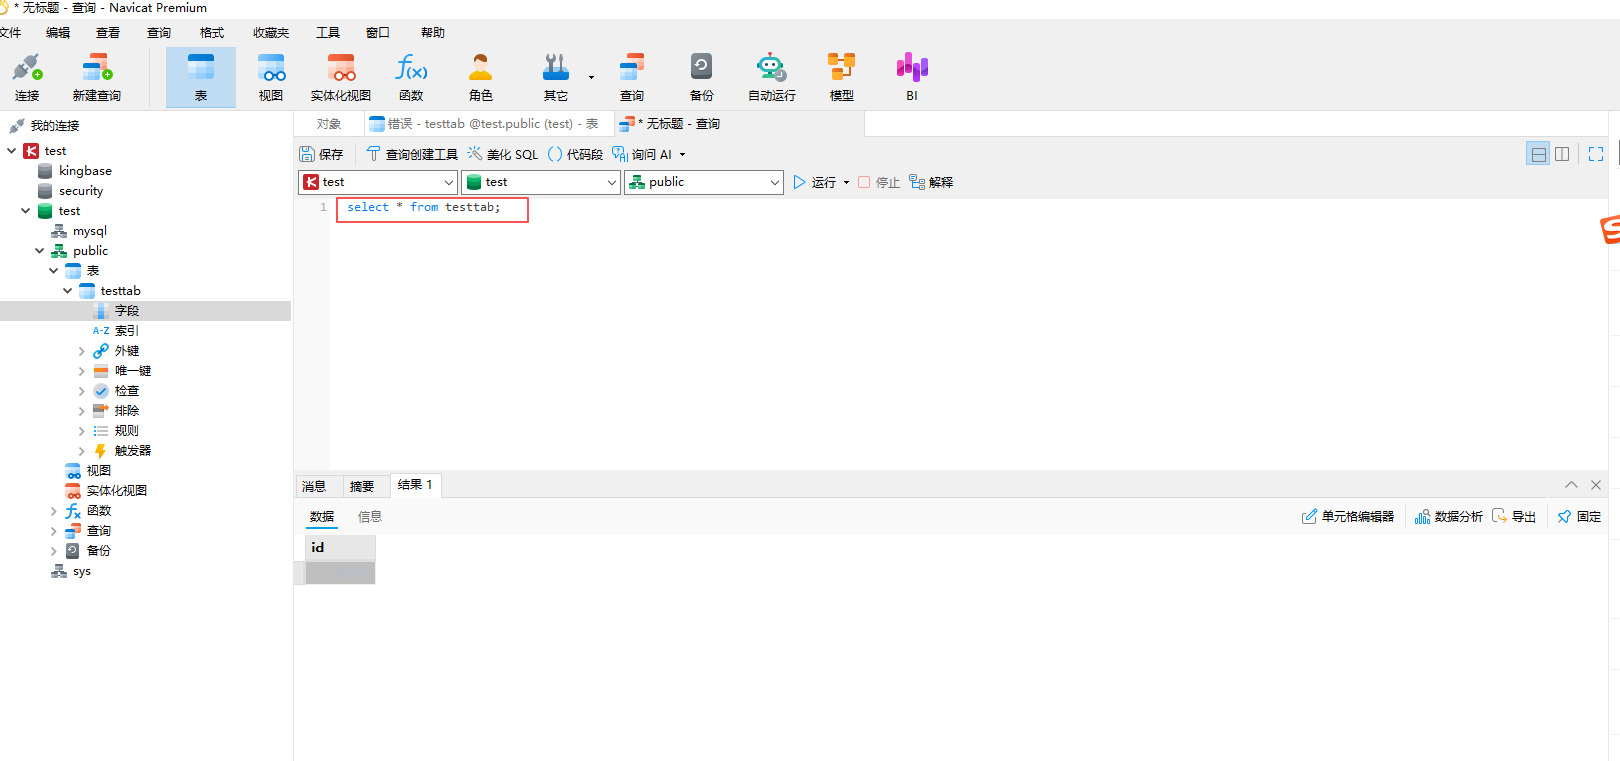This screenshot has width=1620, height=761.
Task: Pin the result with 固定
Action: tap(1579, 516)
